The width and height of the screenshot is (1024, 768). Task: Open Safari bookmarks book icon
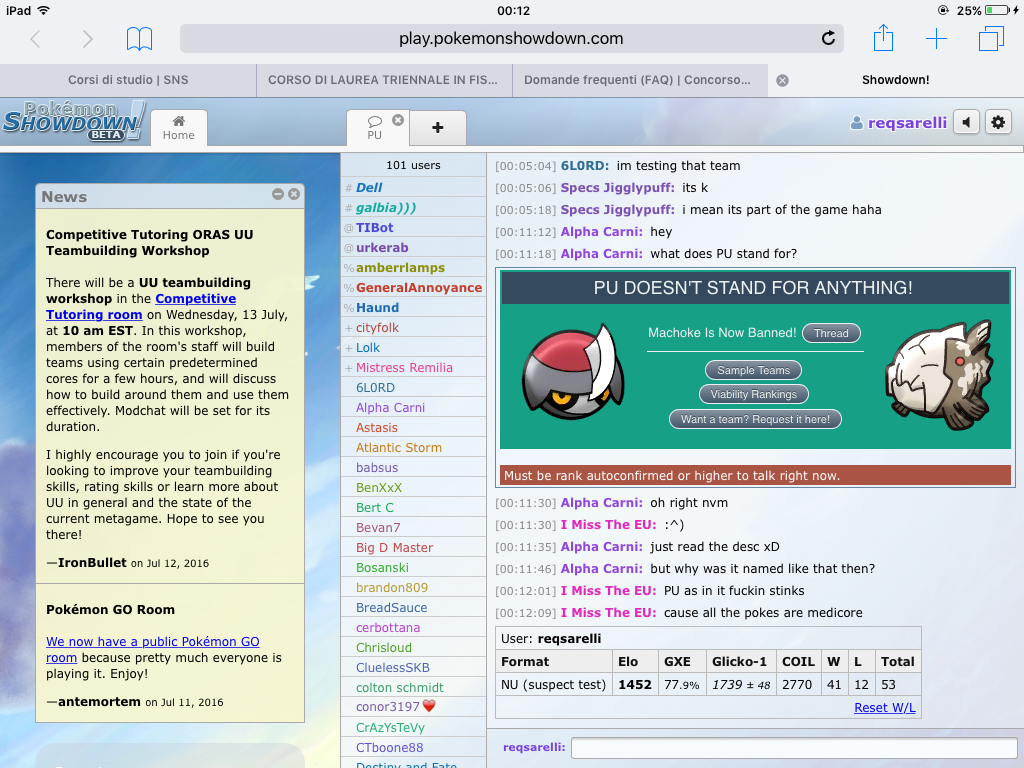pyautogui.click(x=139, y=39)
